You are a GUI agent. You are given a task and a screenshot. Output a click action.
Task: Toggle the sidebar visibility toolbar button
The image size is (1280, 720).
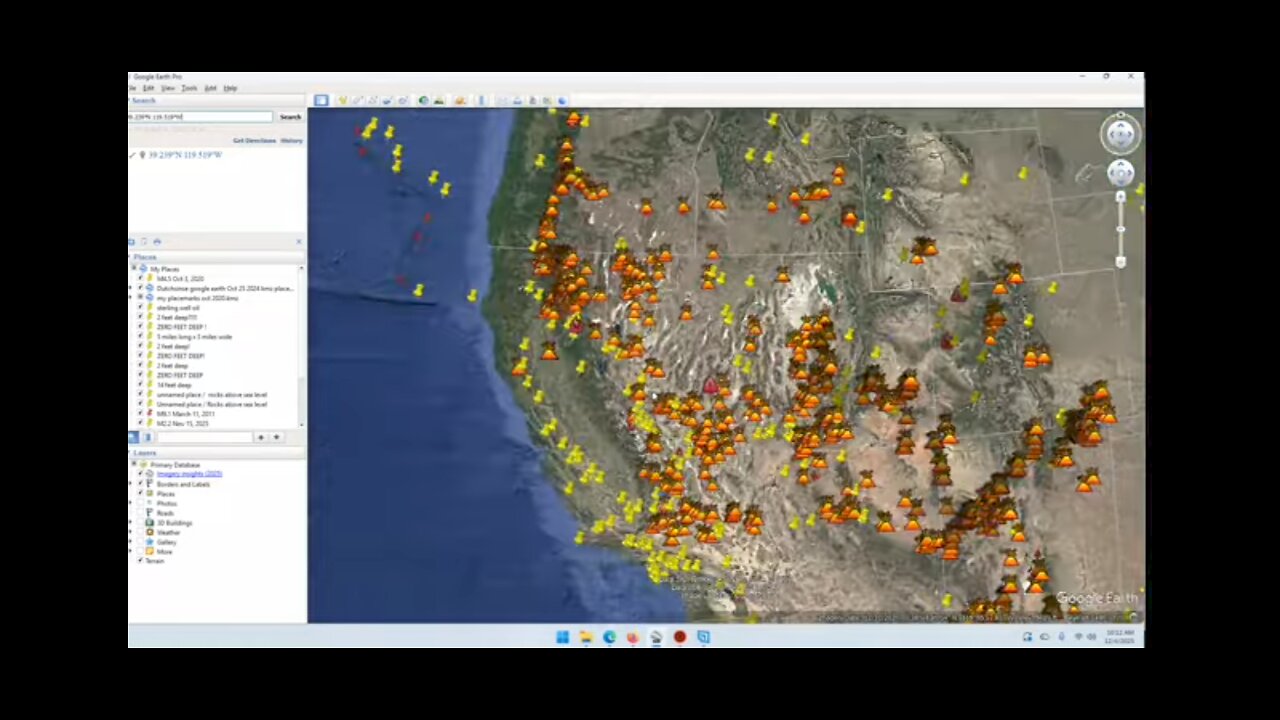[x=321, y=100]
